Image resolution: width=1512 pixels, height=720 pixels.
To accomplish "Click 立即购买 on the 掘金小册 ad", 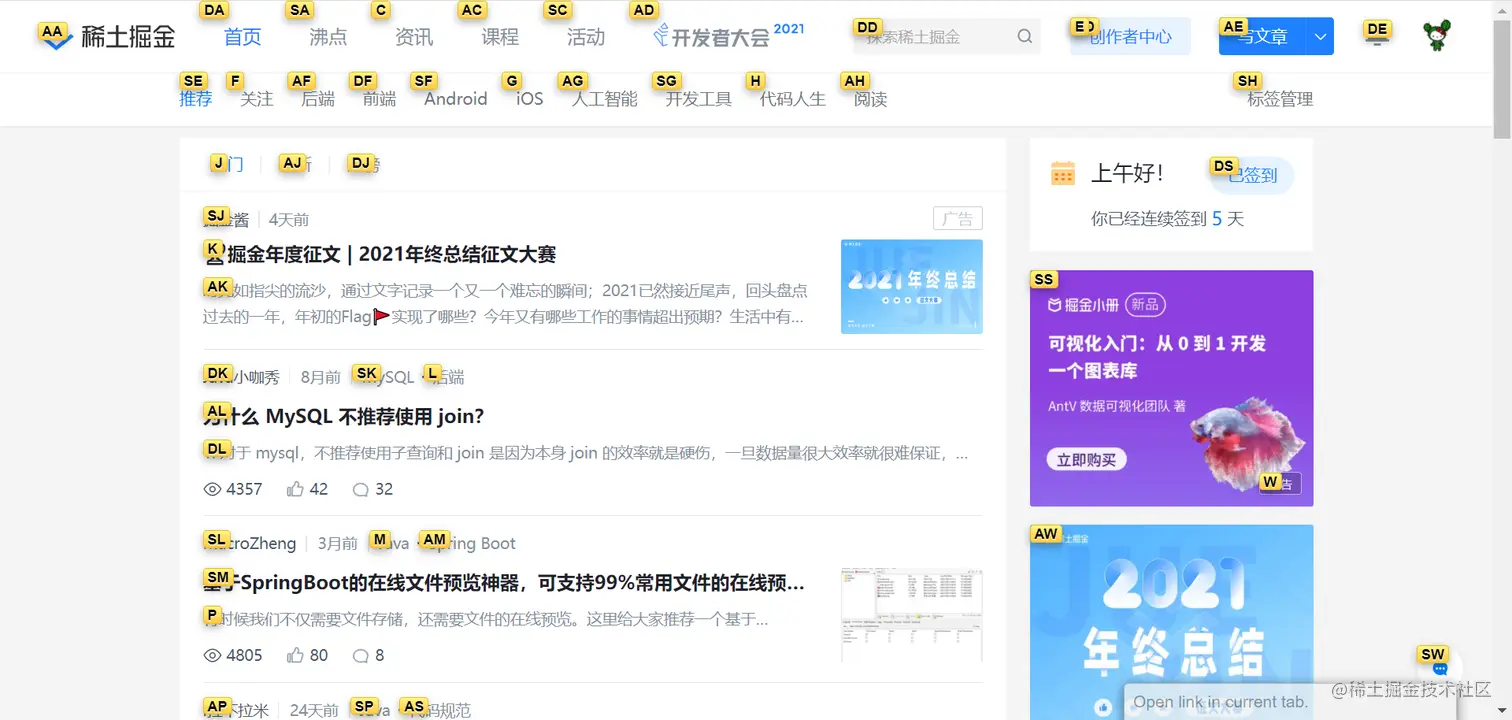I will click(1087, 460).
